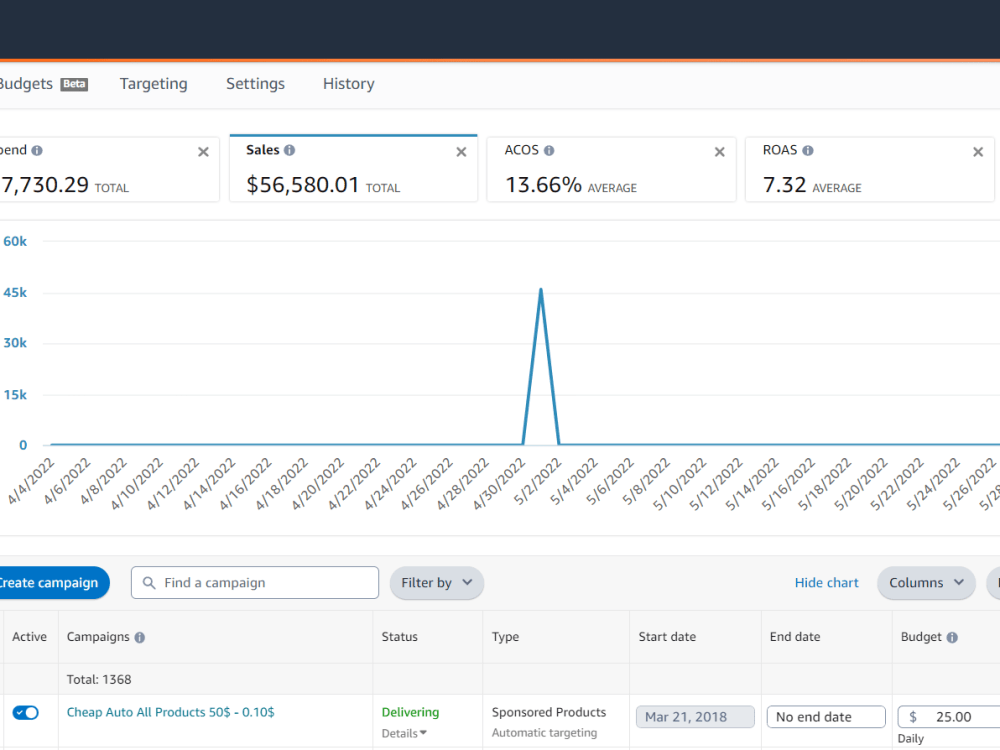Remove the Spend metric card
Screen dimensions: 1000x750
click(x=203, y=152)
